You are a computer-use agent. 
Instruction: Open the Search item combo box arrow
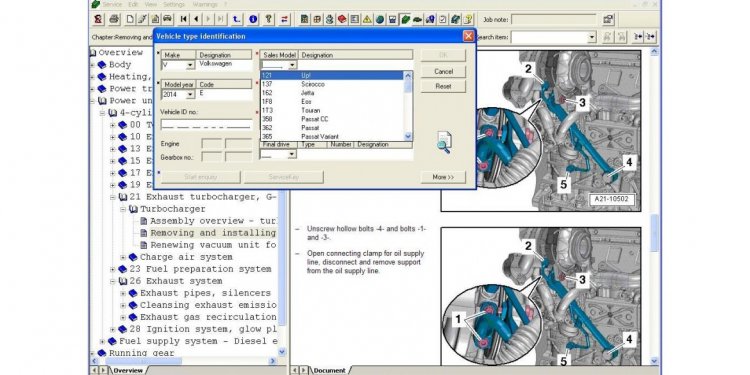click(x=592, y=37)
